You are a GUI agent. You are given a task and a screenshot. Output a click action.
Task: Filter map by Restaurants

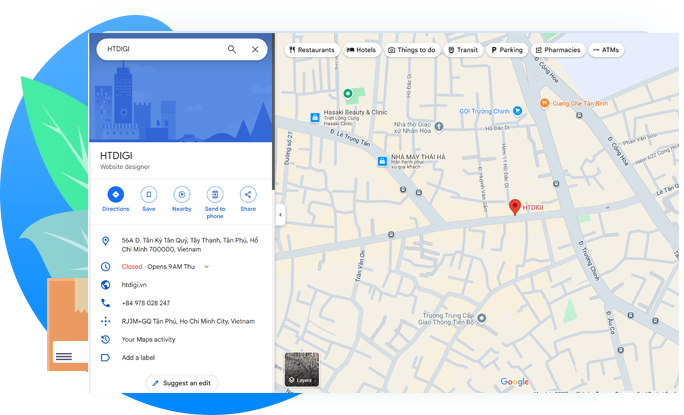click(x=311, y=49)
